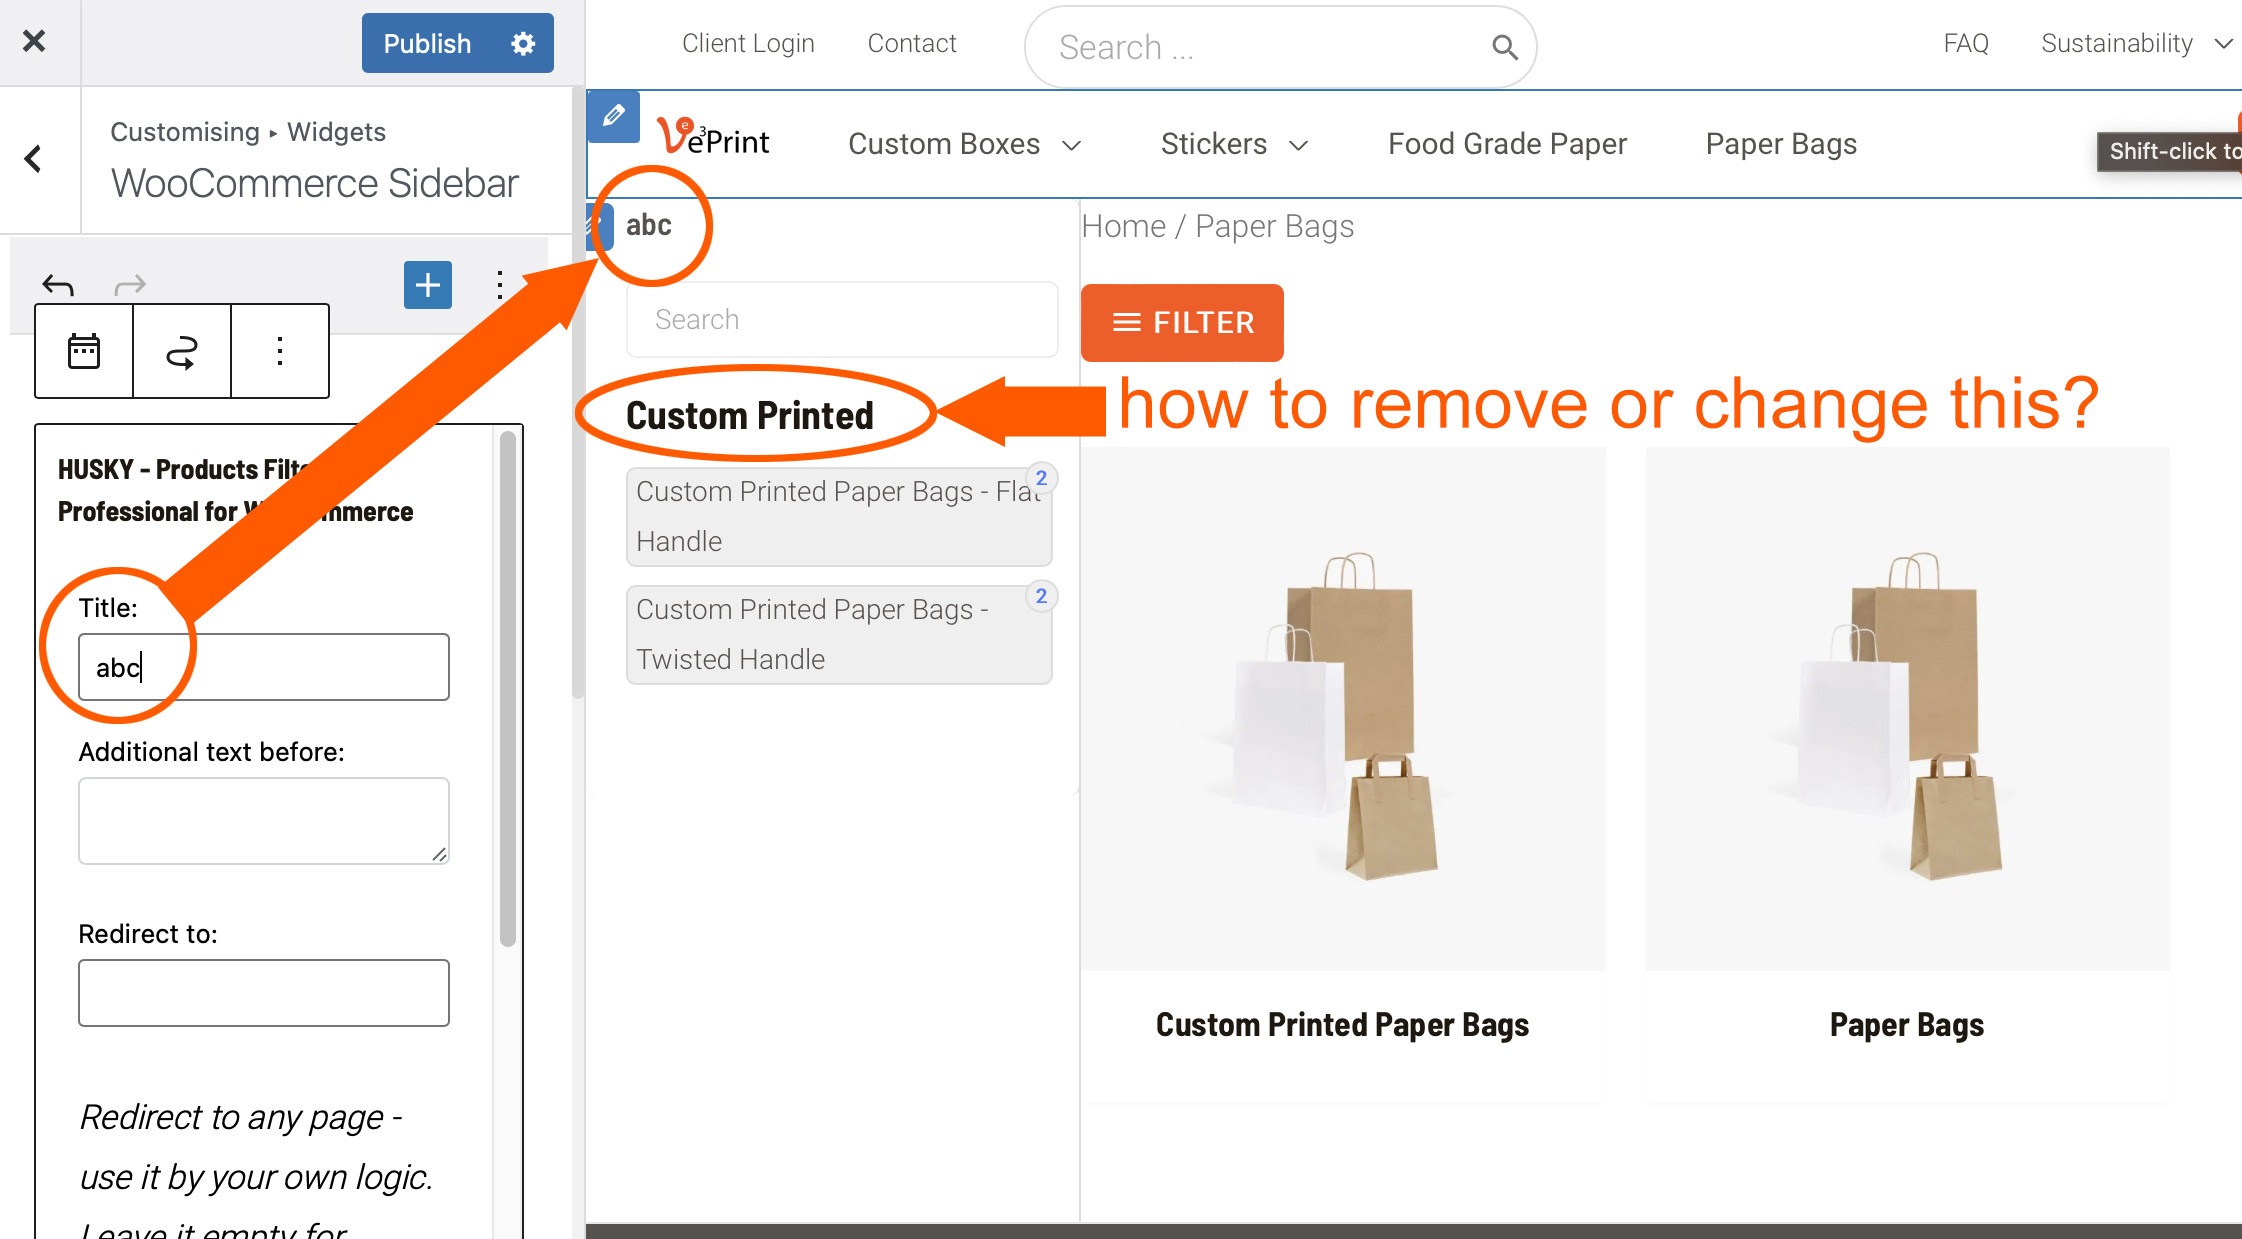Open the Paper Bags menu item

point(1781,145)
